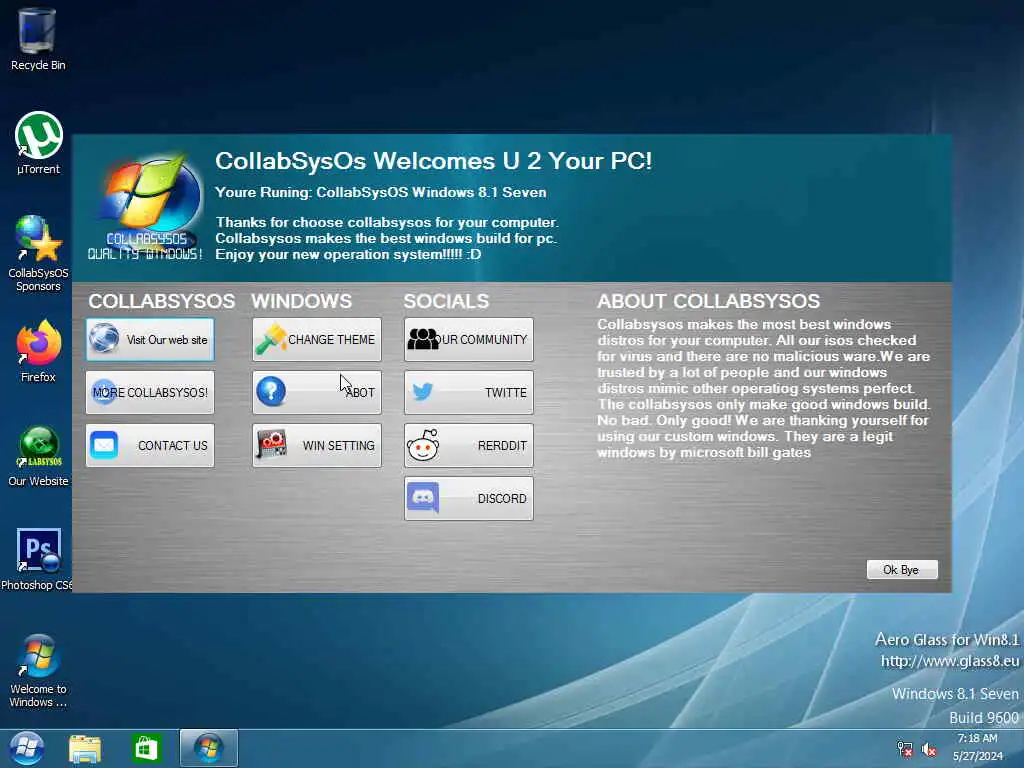Click the CollabSysOS Windows logo image
The image size is (1024, 768).
pos(148,206)
